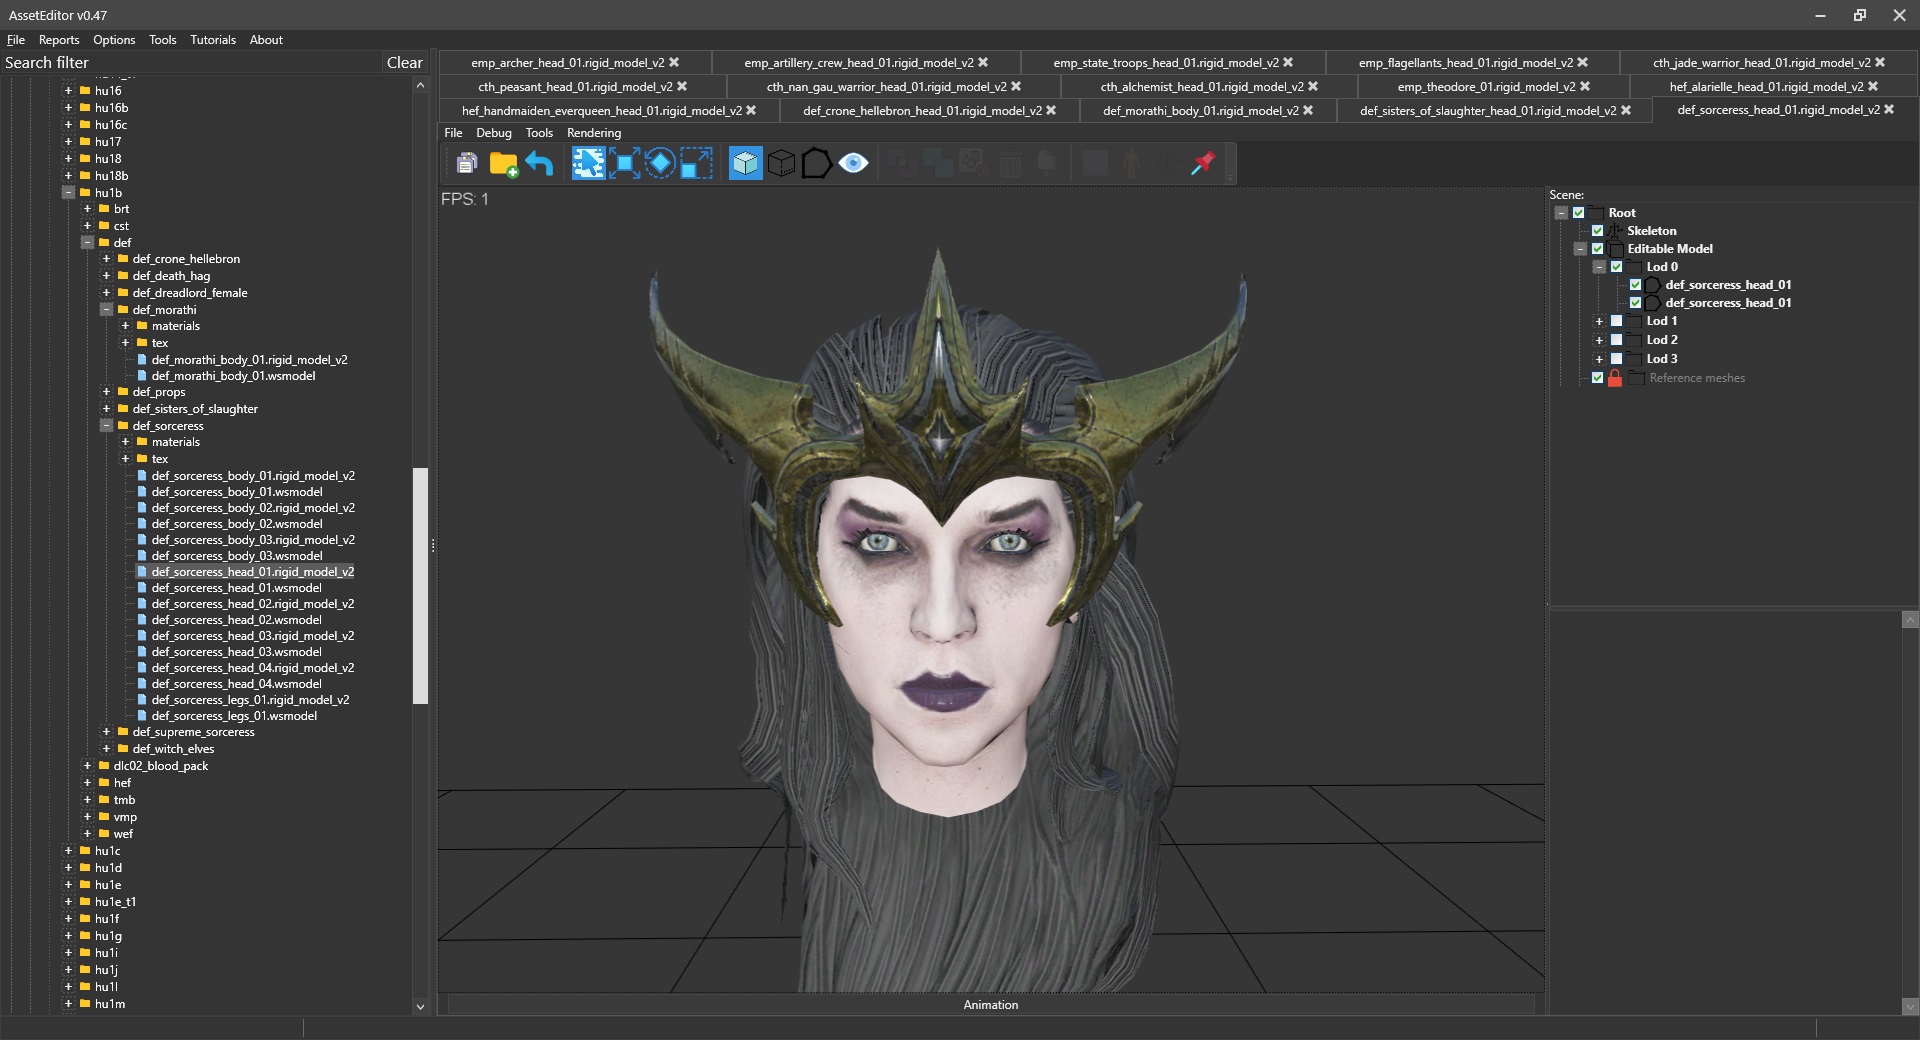The image size is (1920, 1040).
Task: Uncheck the Skeleton visibility checkbox
Action: click(x=1597, y=231)
